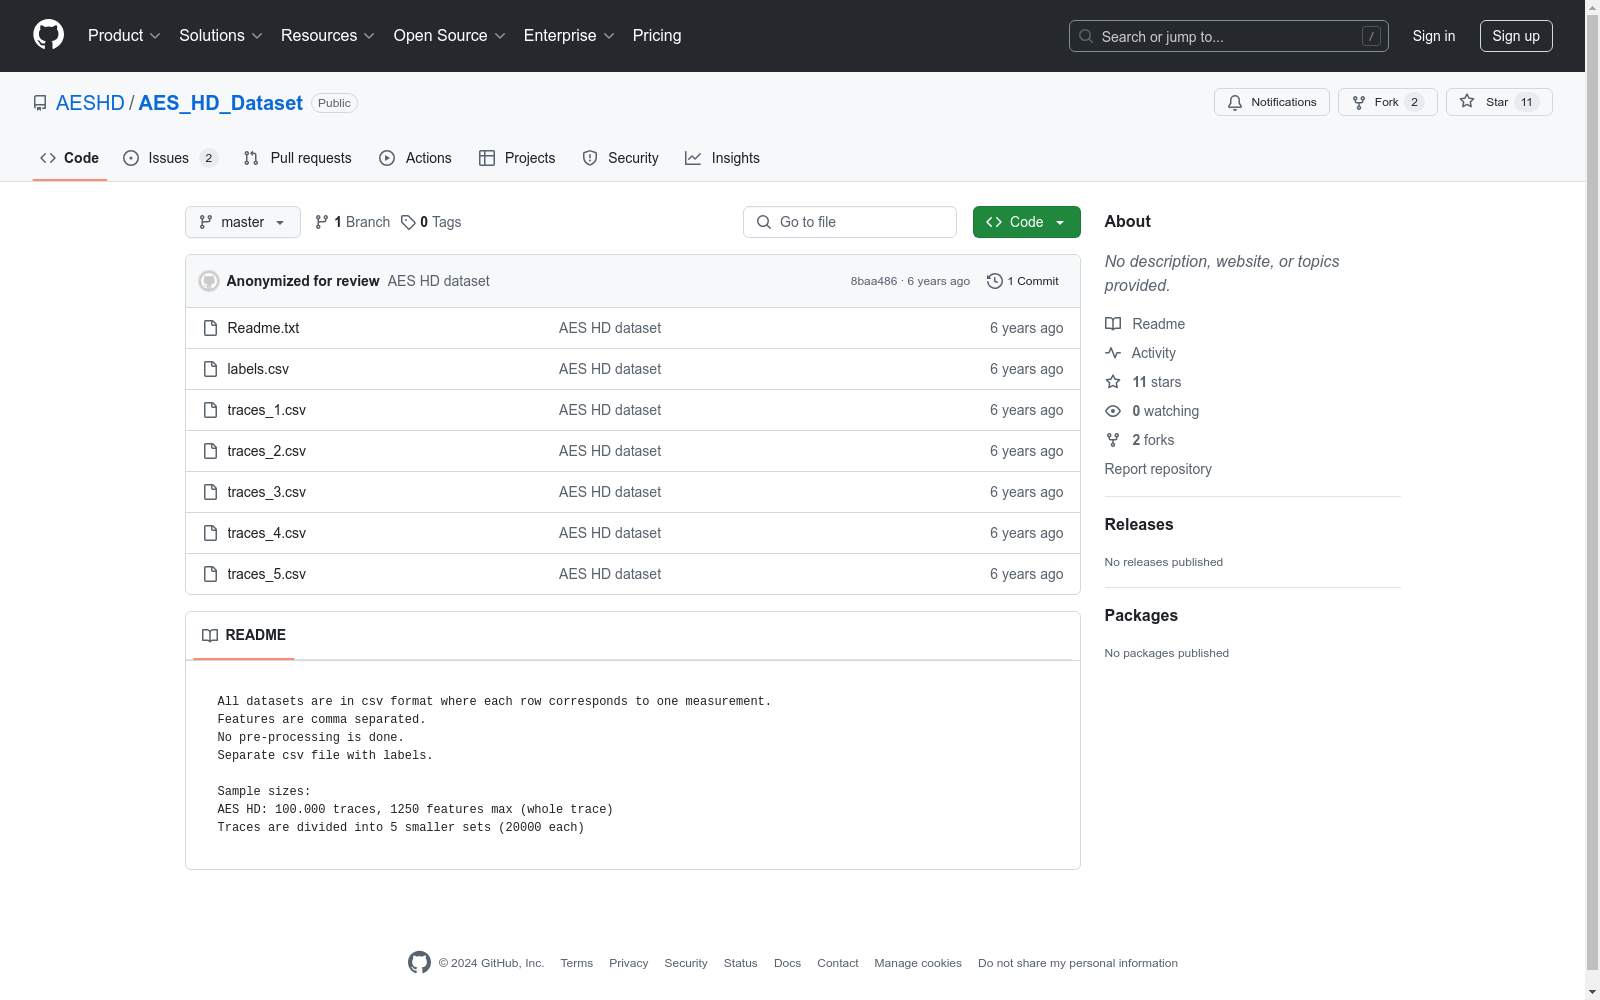The image size is (1600, 1000).
Task: Fork this repository
Action: click(1387, 102)
